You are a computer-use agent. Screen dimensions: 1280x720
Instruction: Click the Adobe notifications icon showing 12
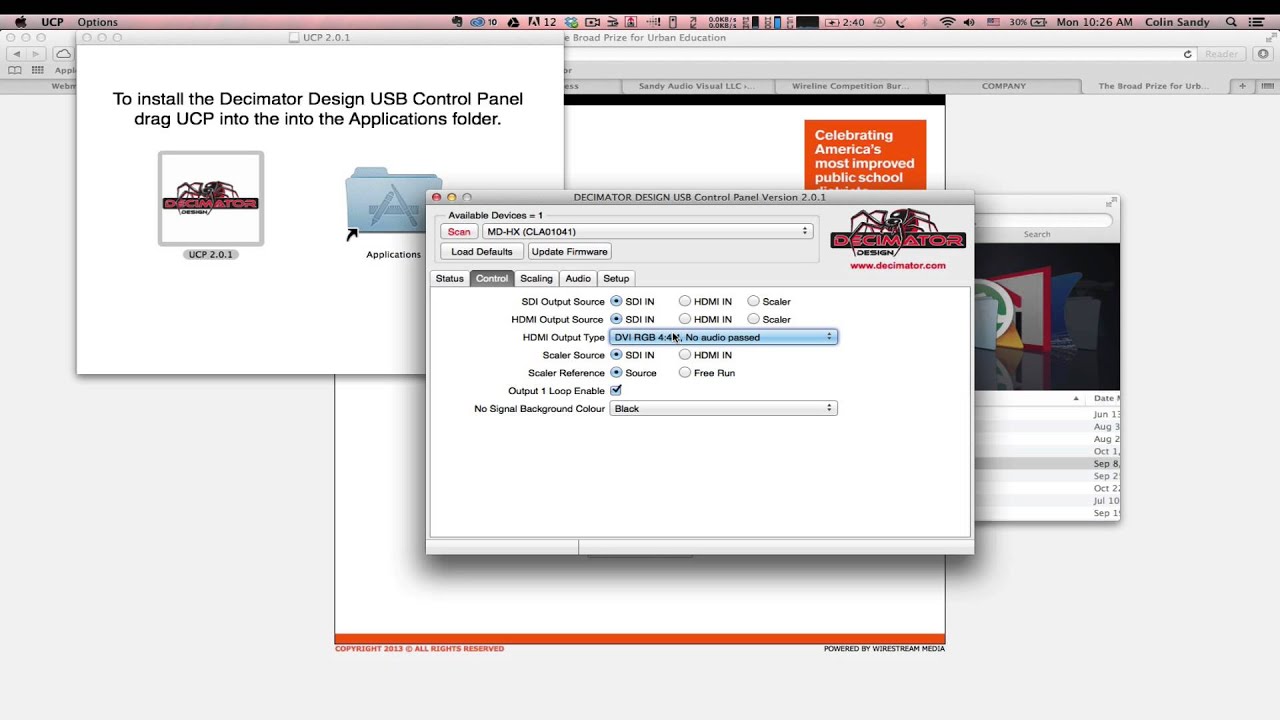click(542, 22)
